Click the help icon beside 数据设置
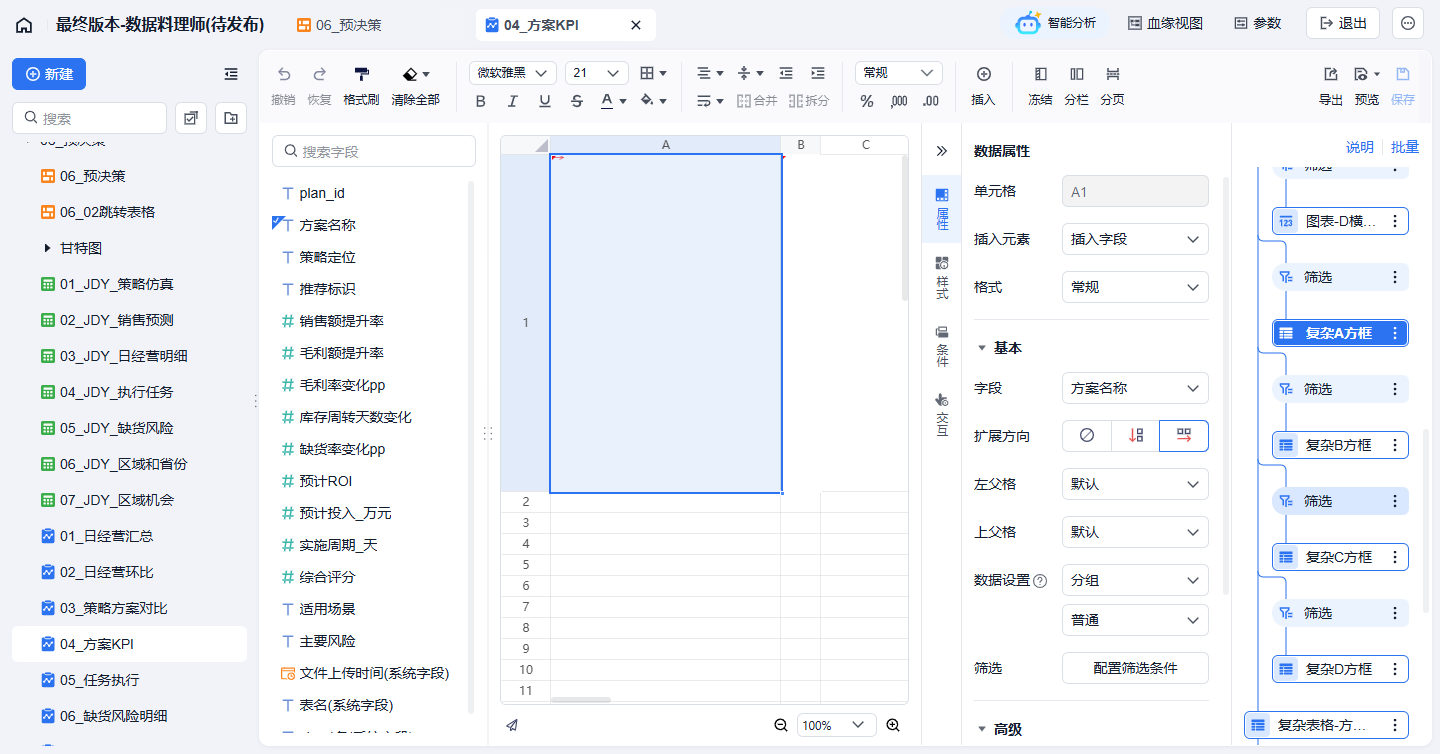 click(x=1040, y=581)
